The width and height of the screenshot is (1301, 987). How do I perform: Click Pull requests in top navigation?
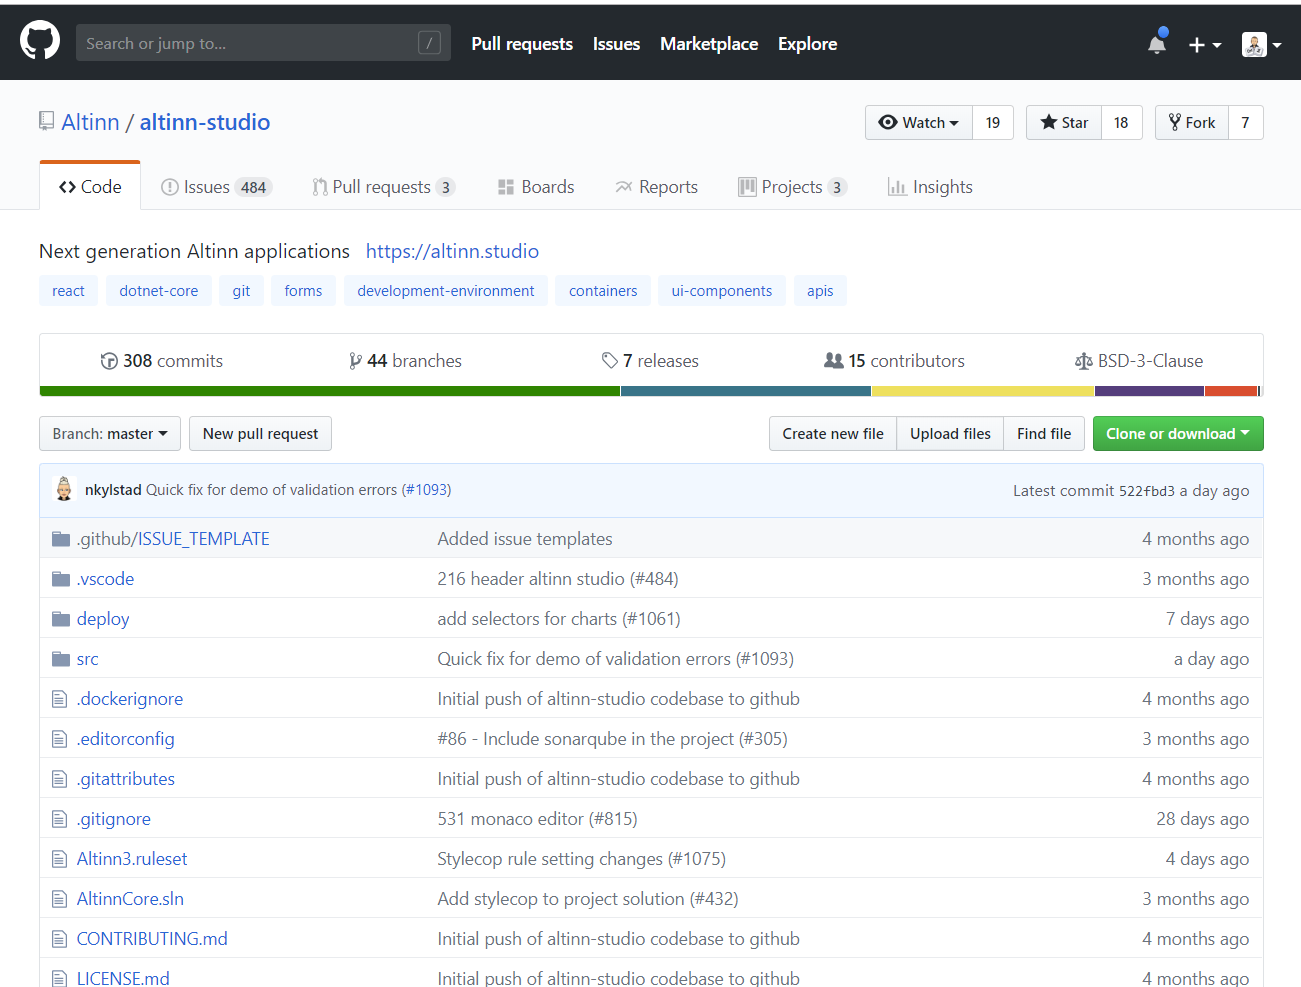pyautogui.click(x=522, y=44)
